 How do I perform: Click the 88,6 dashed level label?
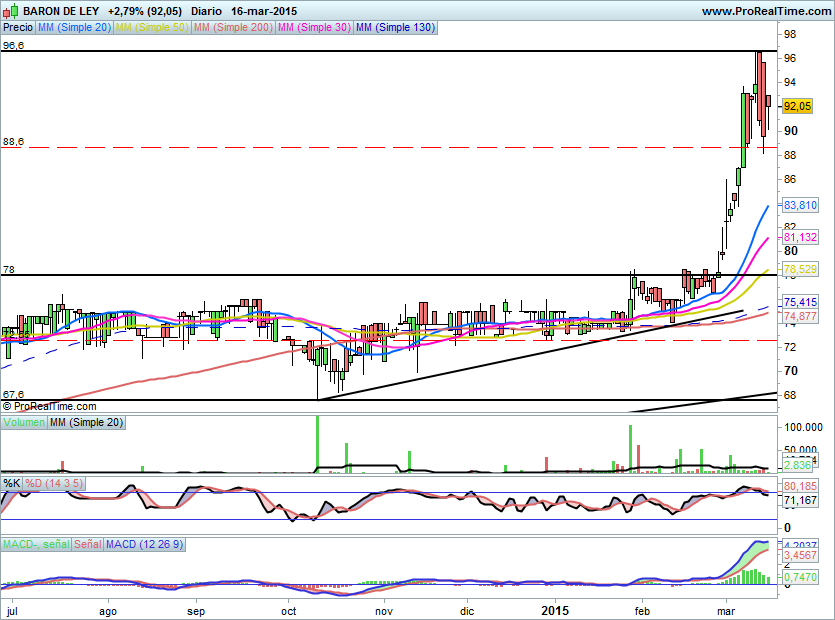(x=13, y=142)
